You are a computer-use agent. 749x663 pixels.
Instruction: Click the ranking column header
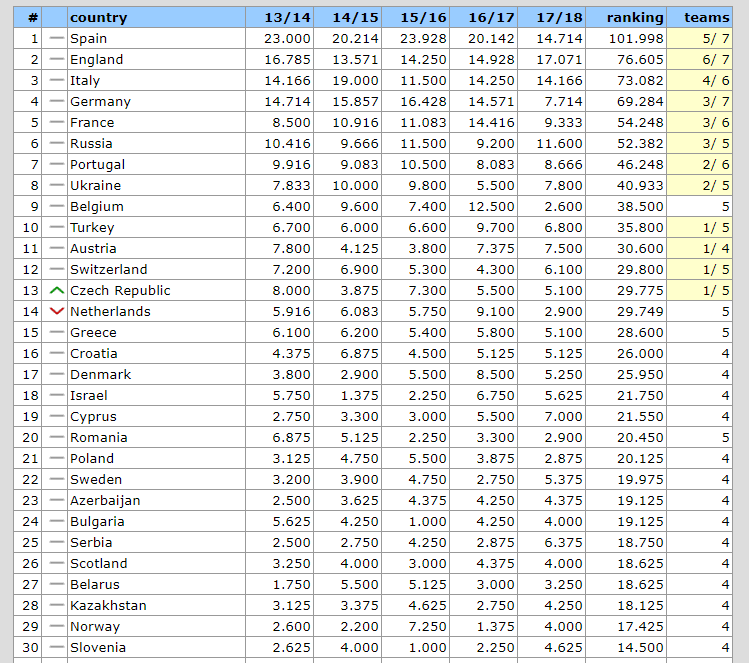coord(635,17)
